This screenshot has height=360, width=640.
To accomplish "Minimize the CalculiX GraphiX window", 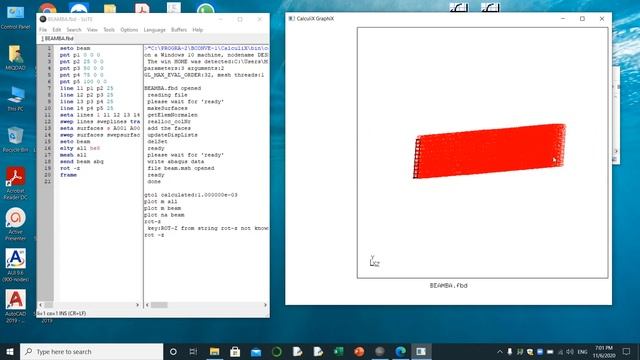I will click(x=563, y=19).
